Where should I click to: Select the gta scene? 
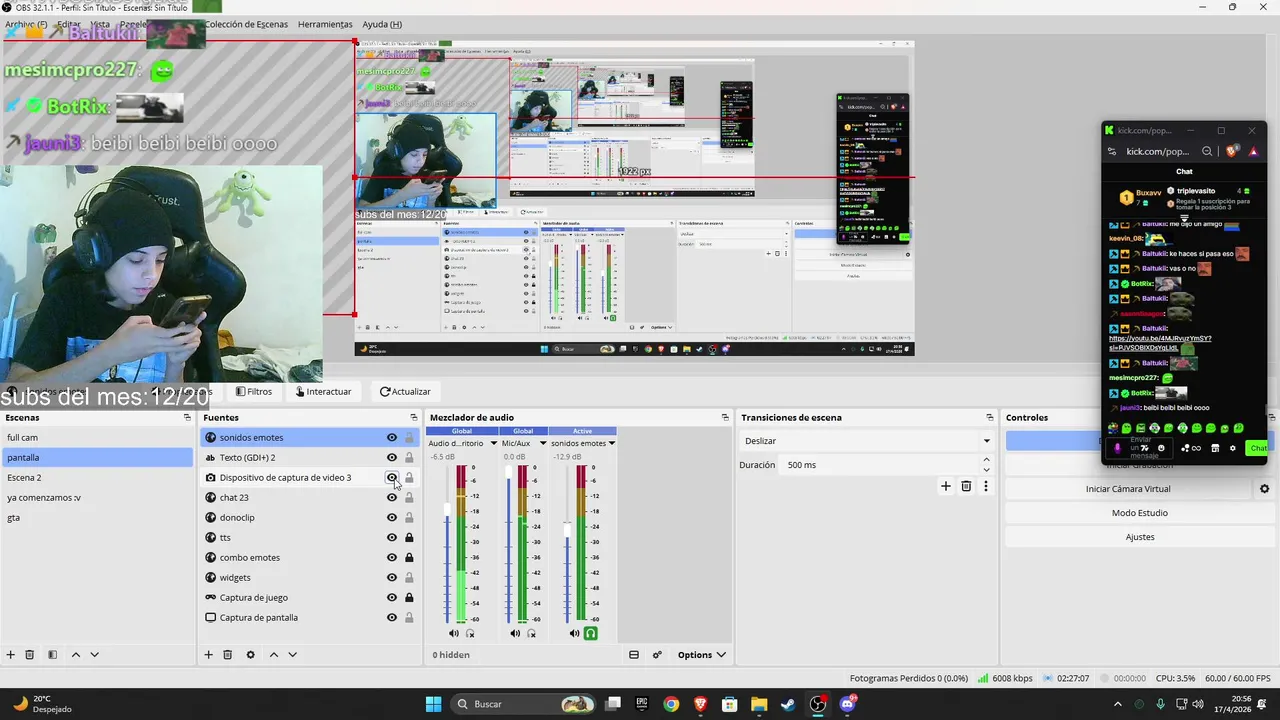pos(97,517)
